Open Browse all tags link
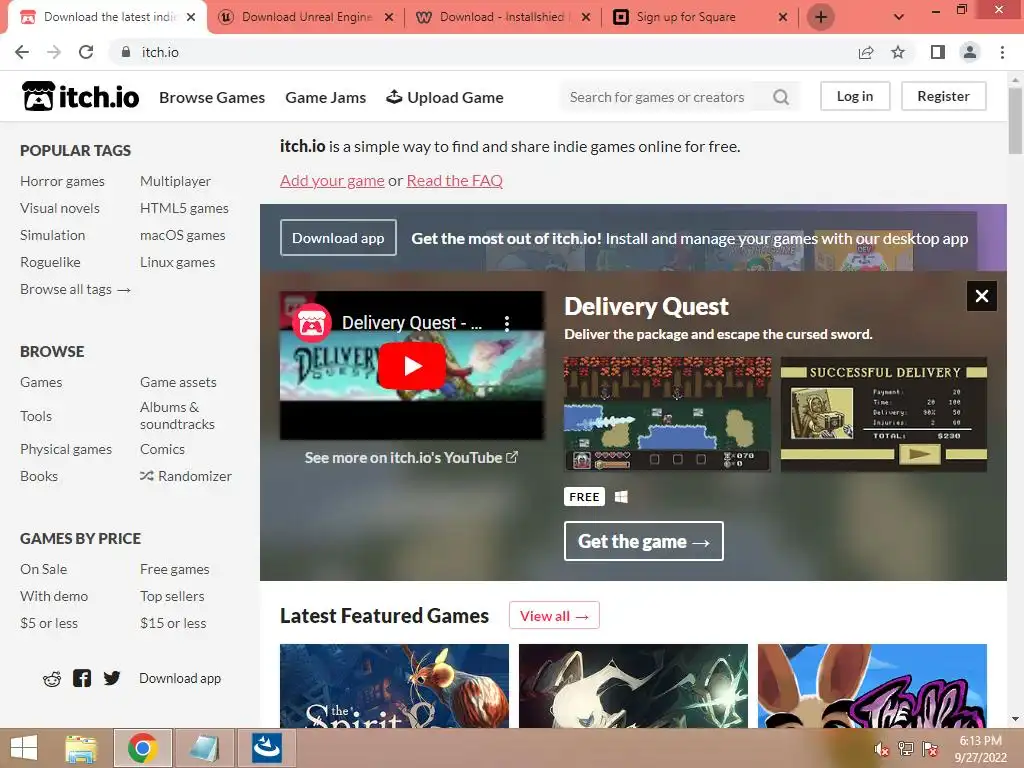Image resolution: width=1024 pixels, height=768 pixels. tap(76, 289)
